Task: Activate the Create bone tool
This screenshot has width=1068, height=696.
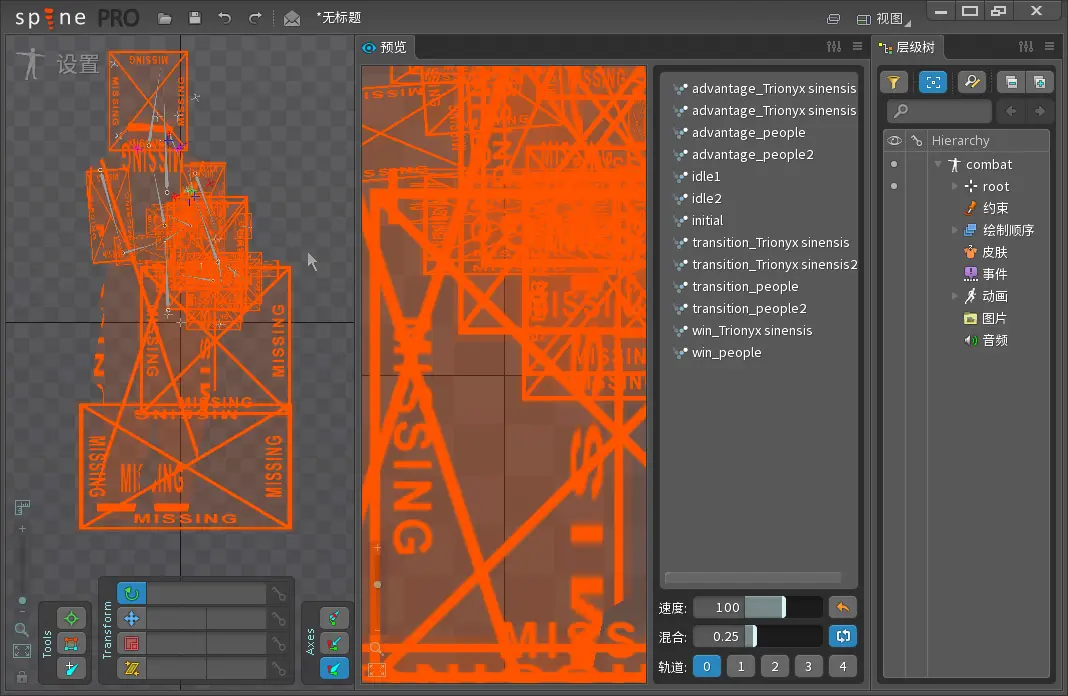Action: (71, 668)
